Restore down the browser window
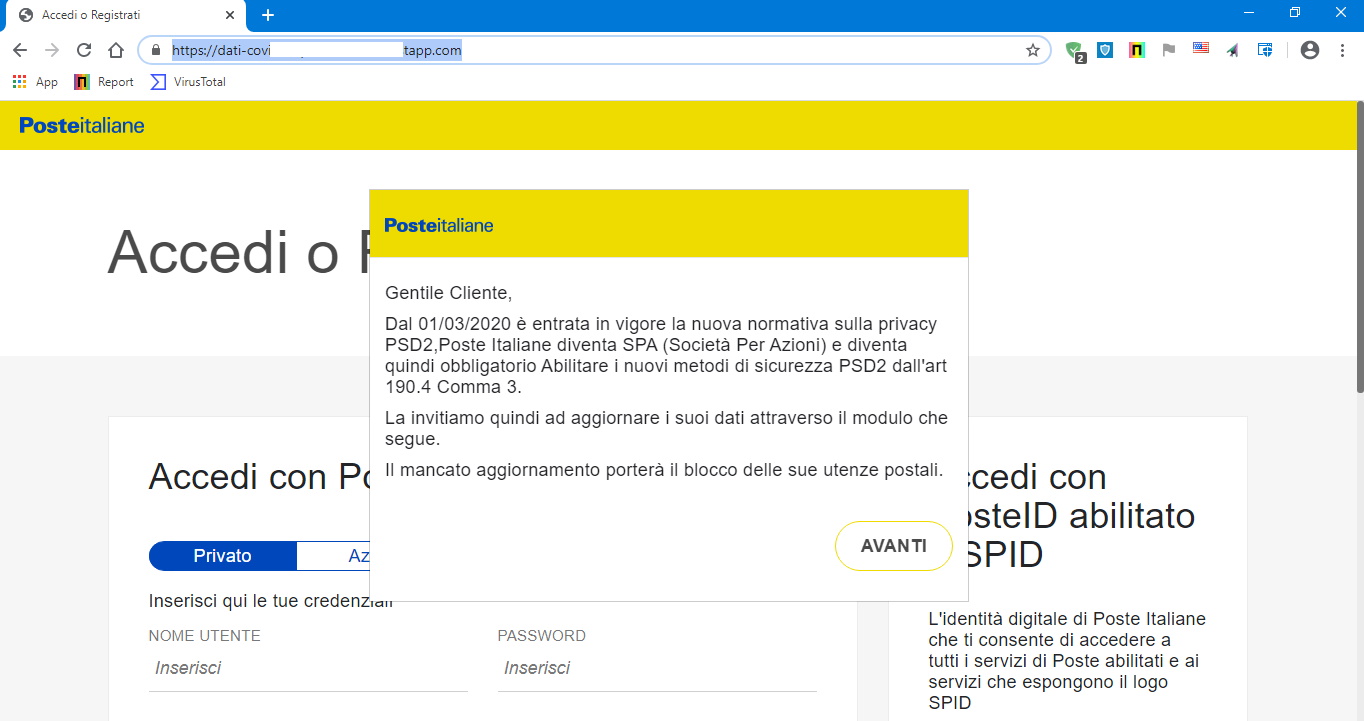Image resolution: width=1364 pixels, height=721 pixels. point(1295,13)
